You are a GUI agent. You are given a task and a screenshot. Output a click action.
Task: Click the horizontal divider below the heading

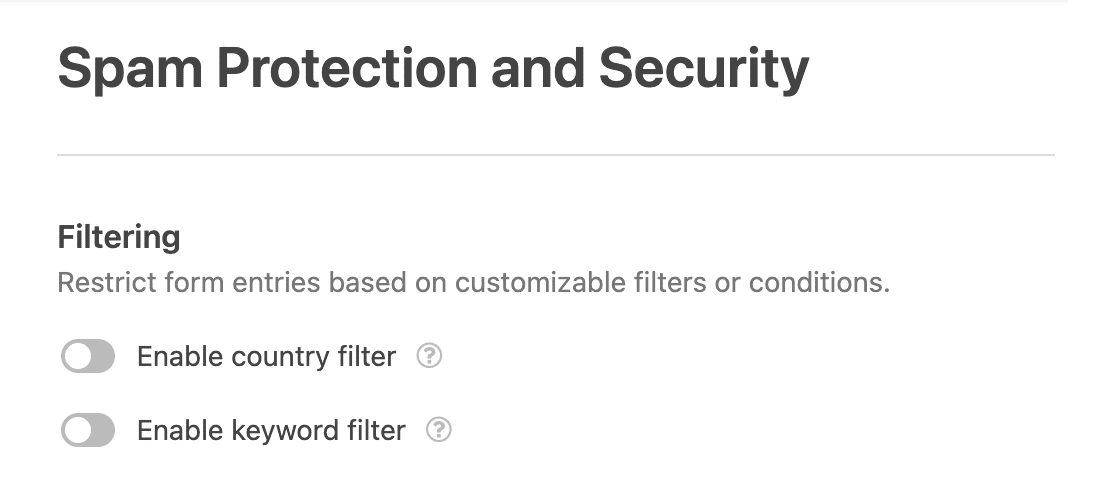pos(556,154)
